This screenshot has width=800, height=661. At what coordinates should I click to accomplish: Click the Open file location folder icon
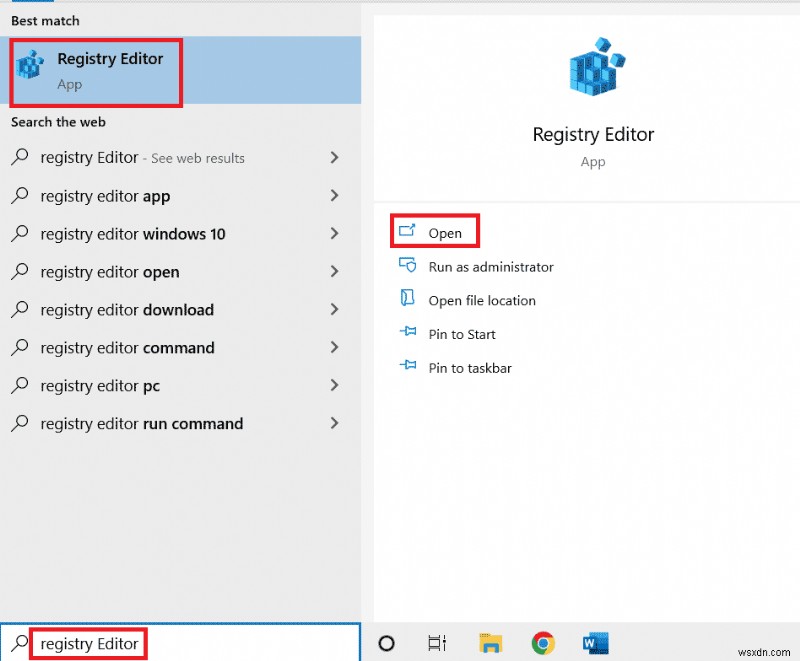pos(407,298)
